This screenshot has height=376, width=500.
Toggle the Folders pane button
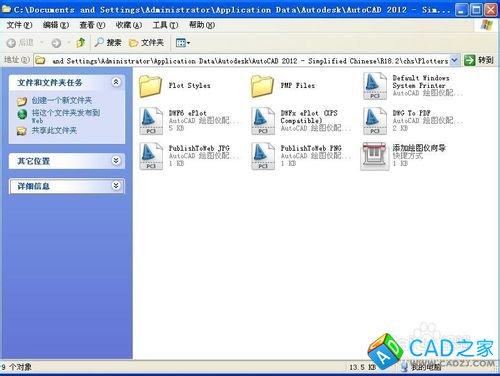(146, 43)
